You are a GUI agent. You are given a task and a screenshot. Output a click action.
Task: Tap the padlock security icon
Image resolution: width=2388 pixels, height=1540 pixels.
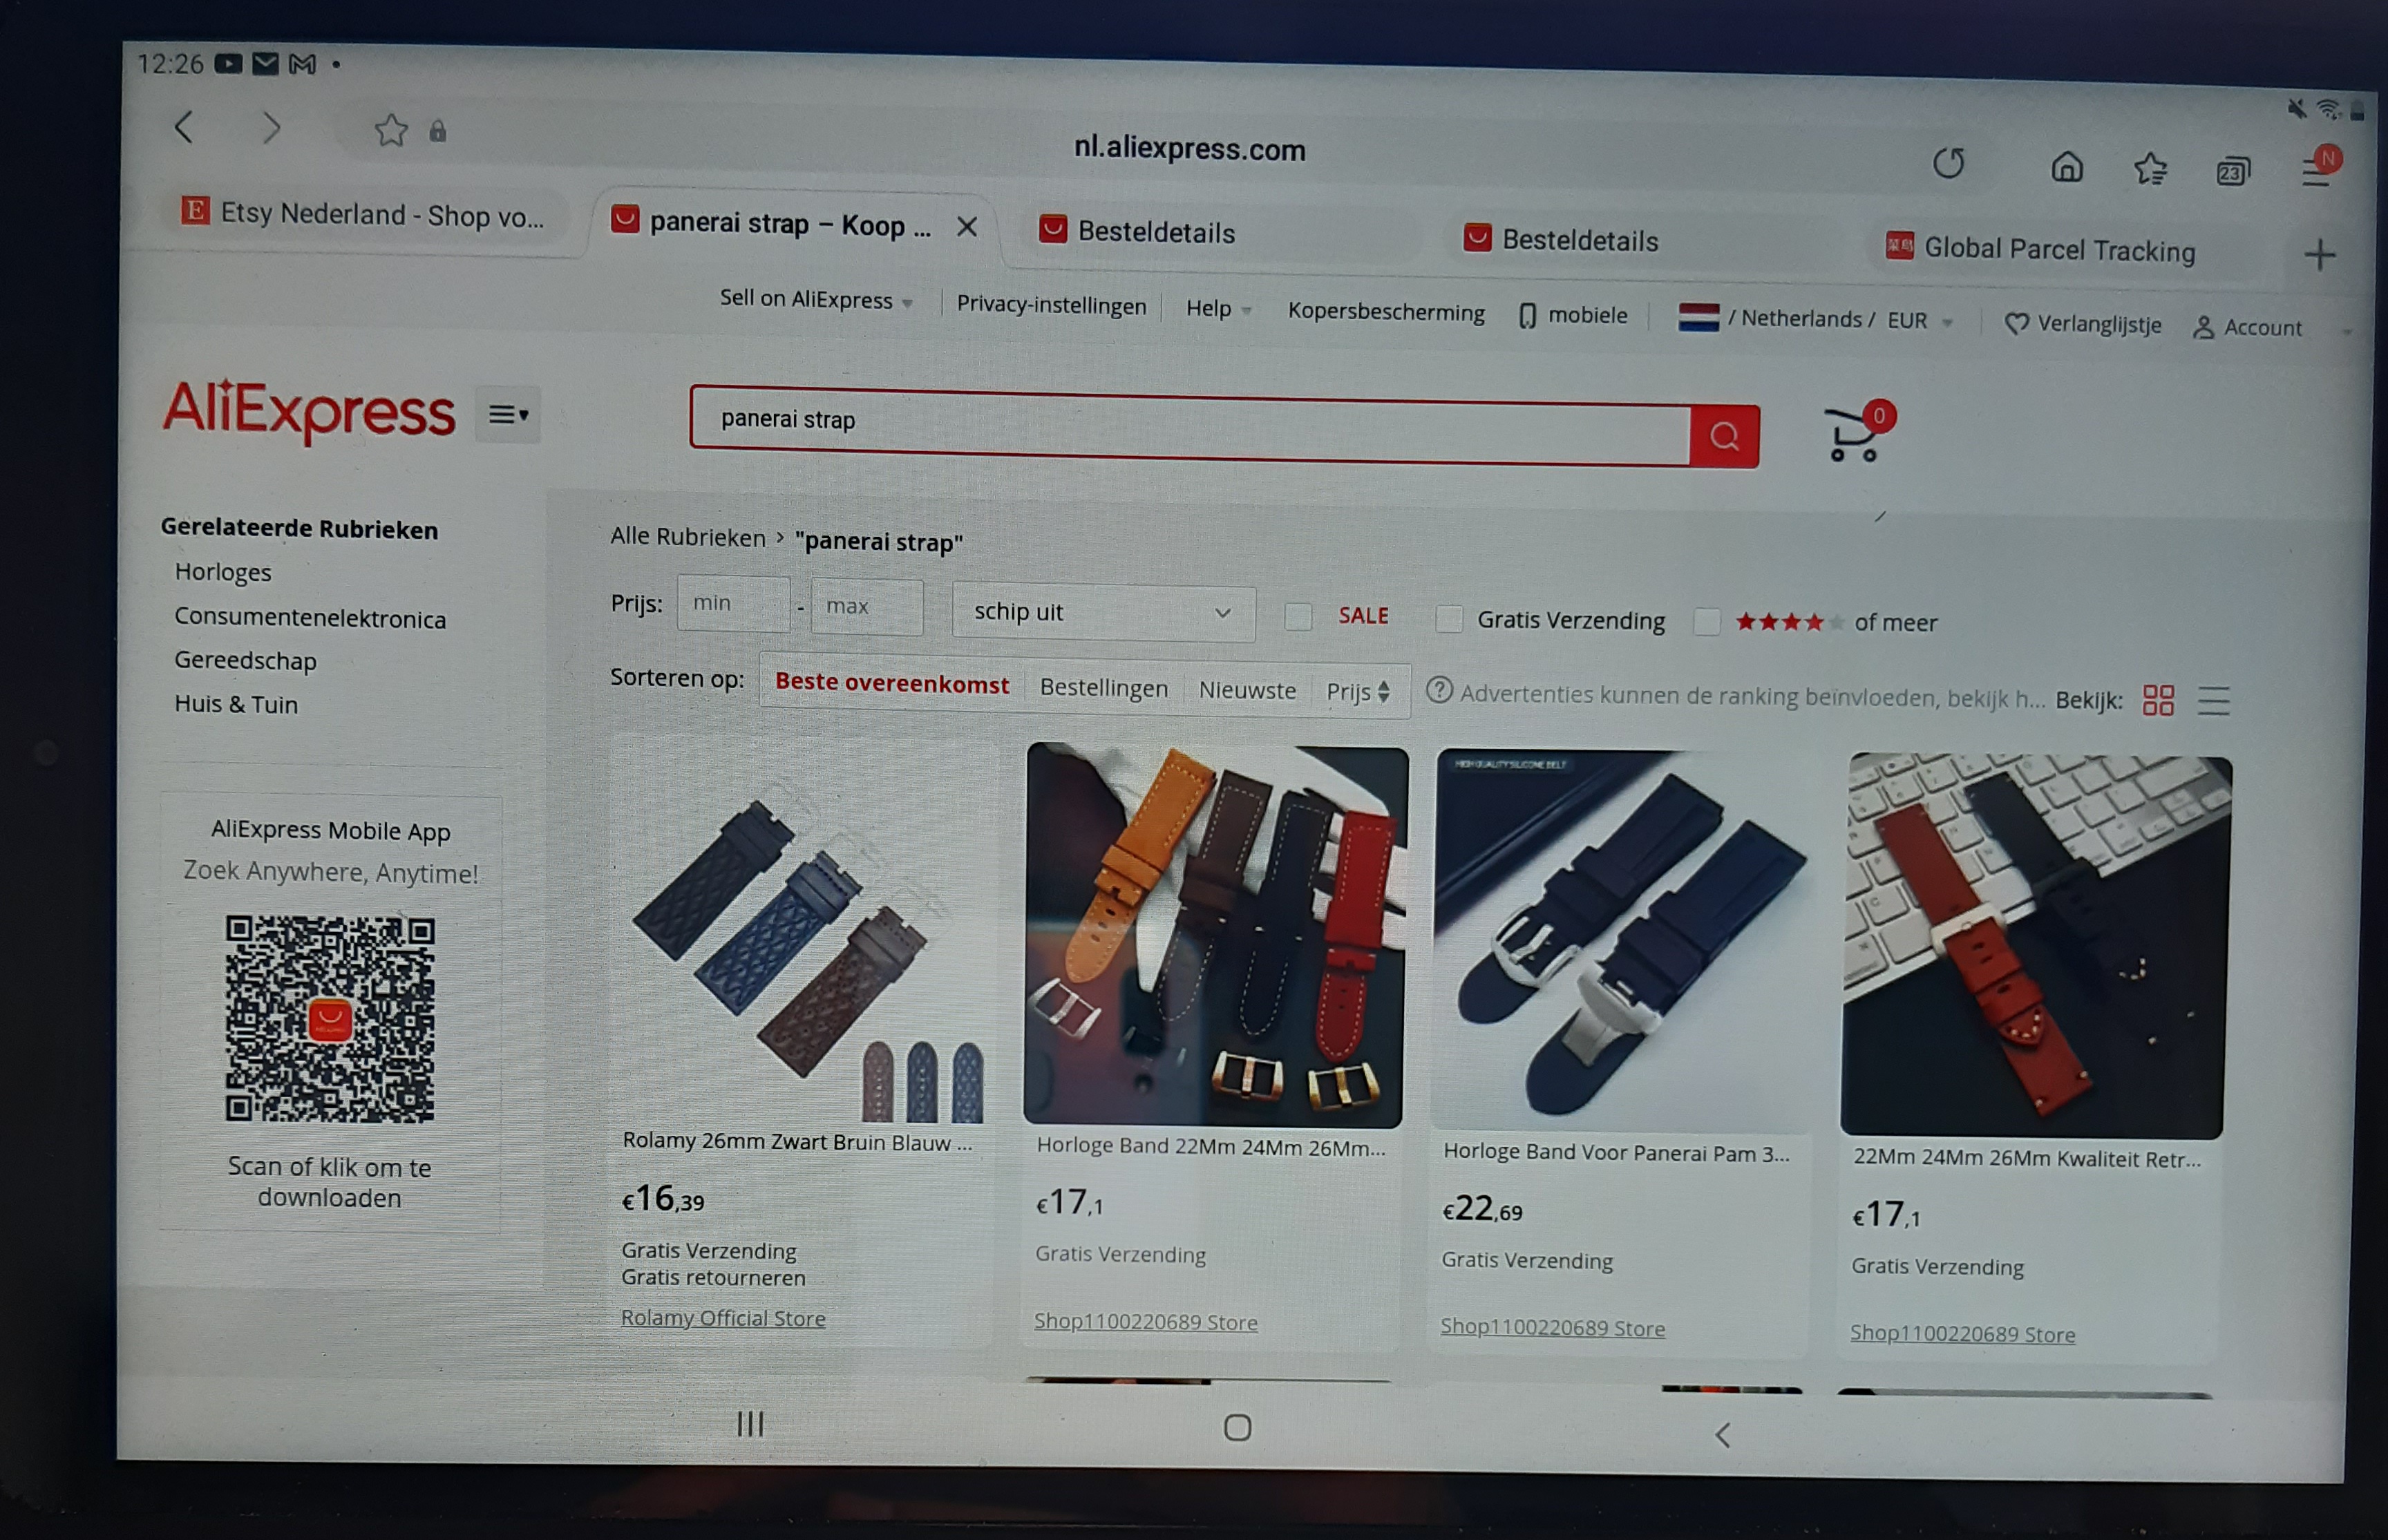coord(437,132)
